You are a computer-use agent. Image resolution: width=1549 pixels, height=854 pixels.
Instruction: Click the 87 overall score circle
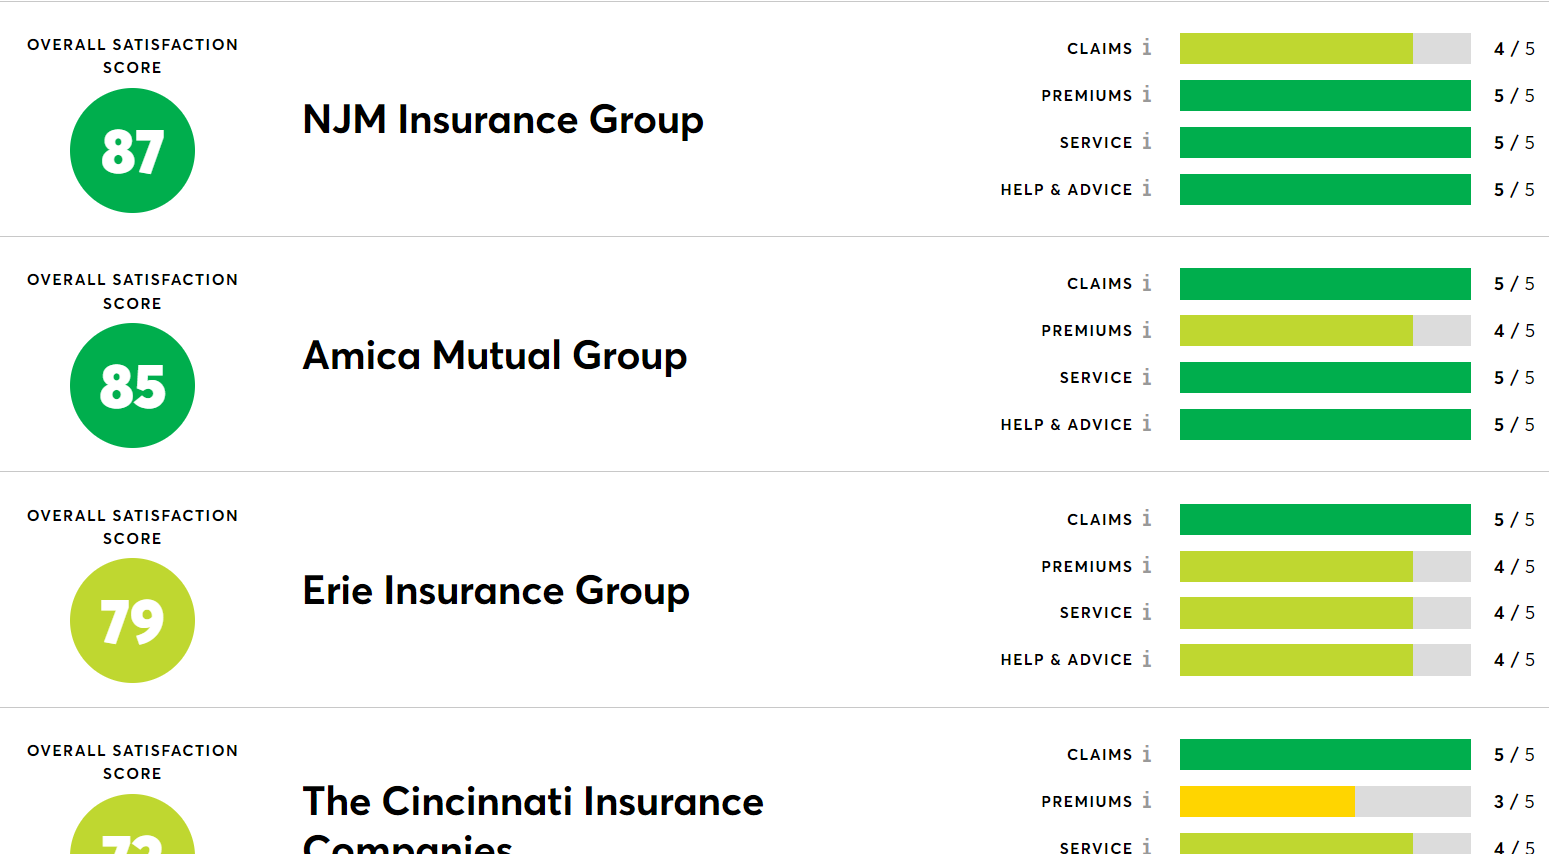click(x=132, y=151)
